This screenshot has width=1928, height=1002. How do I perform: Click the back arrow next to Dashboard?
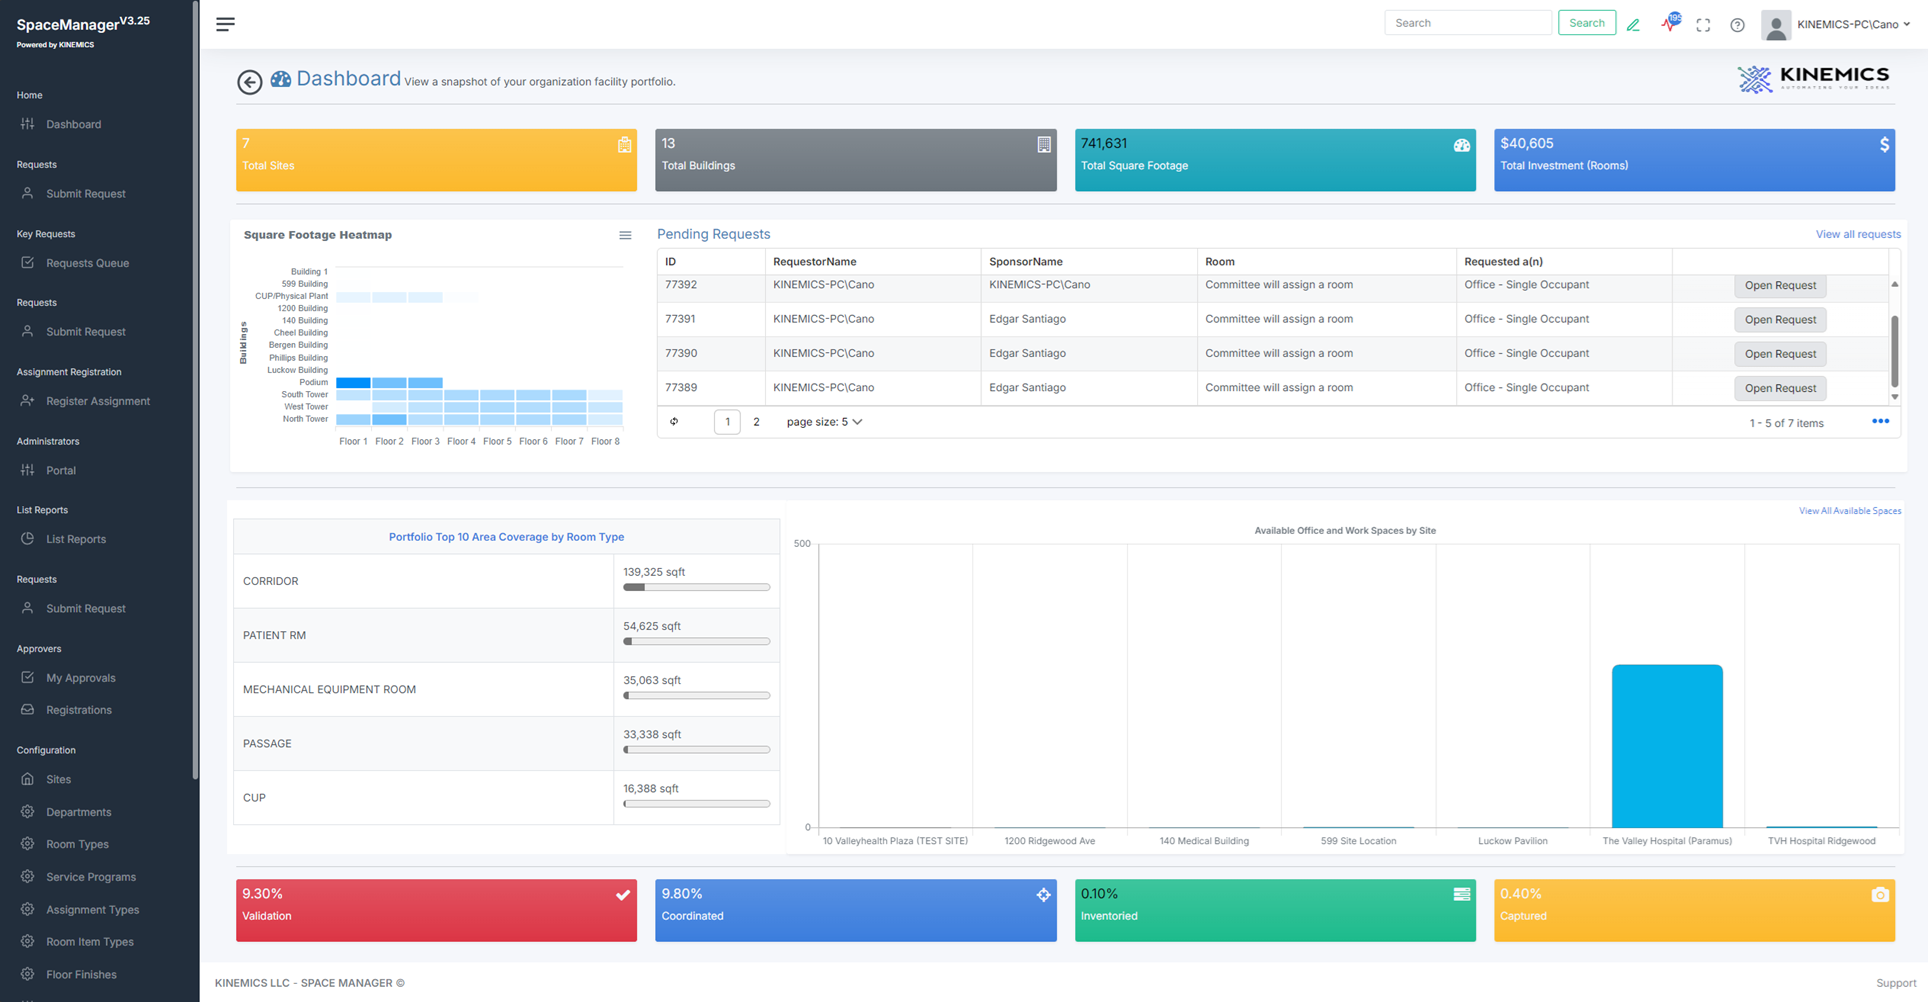(250, 82)
